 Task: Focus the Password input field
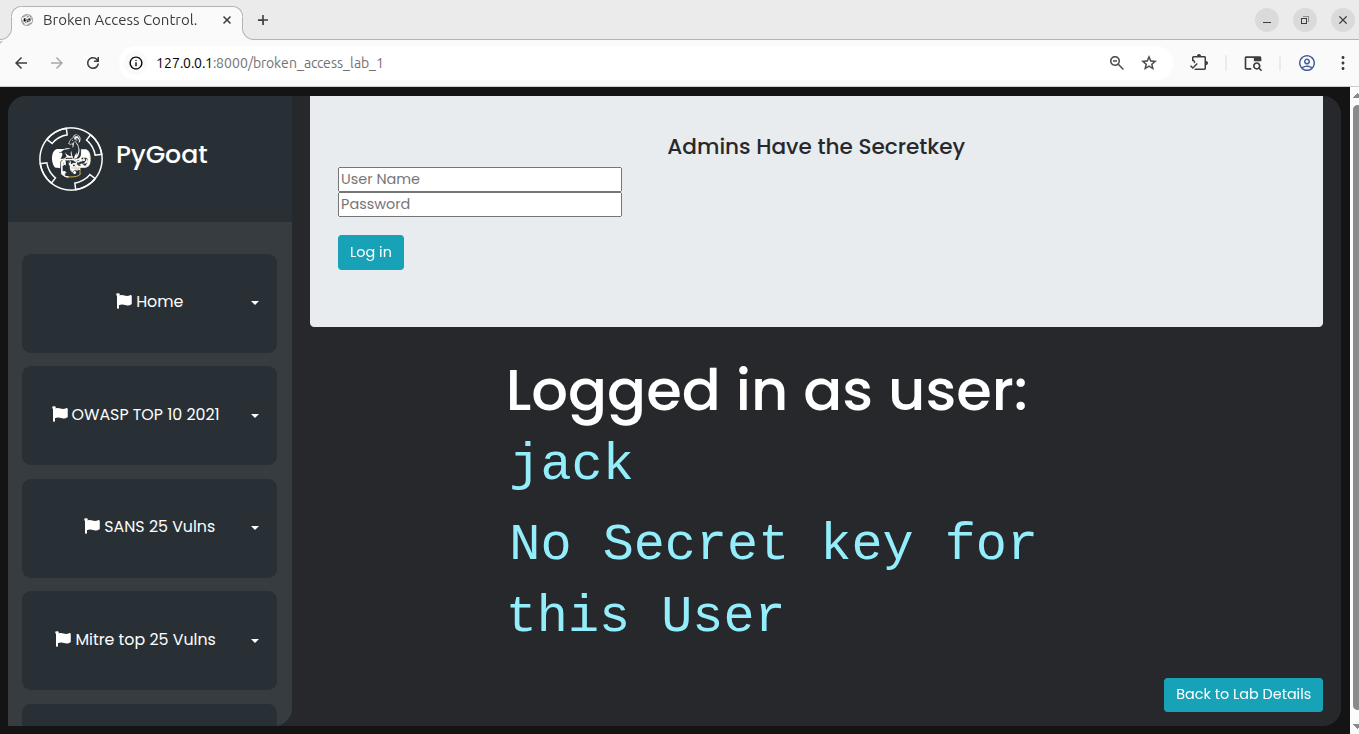point(480,205)
